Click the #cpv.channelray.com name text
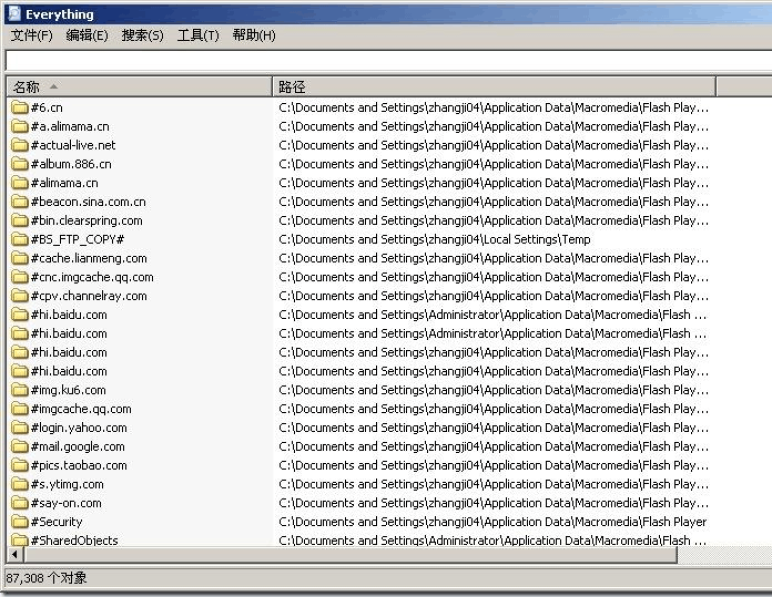Image resolution: width=772 pixels, height=597 pixels. (89, 296)
